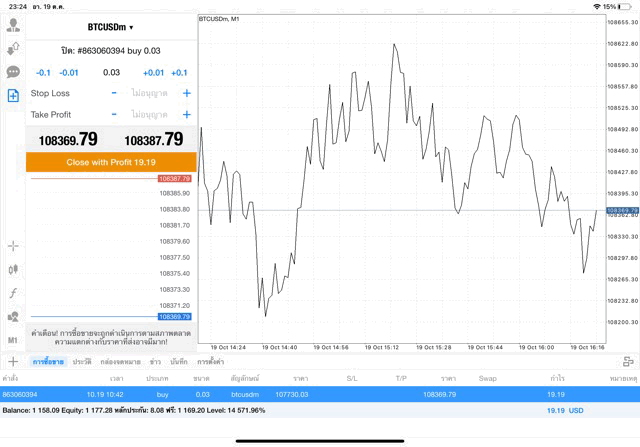Increase volume by 0.01
The image size is (640, 447).
[153, 73]
